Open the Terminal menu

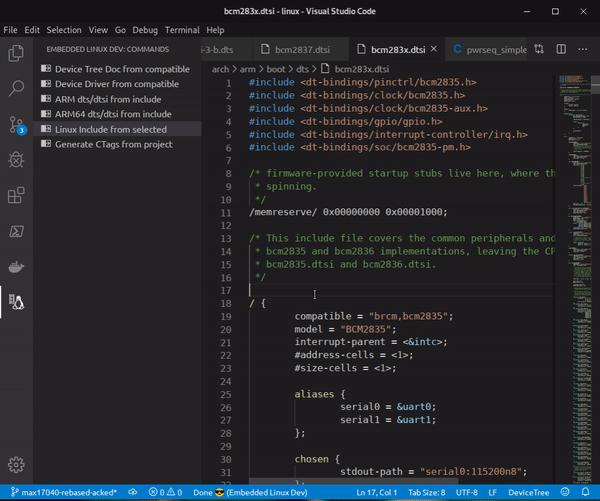182,30
